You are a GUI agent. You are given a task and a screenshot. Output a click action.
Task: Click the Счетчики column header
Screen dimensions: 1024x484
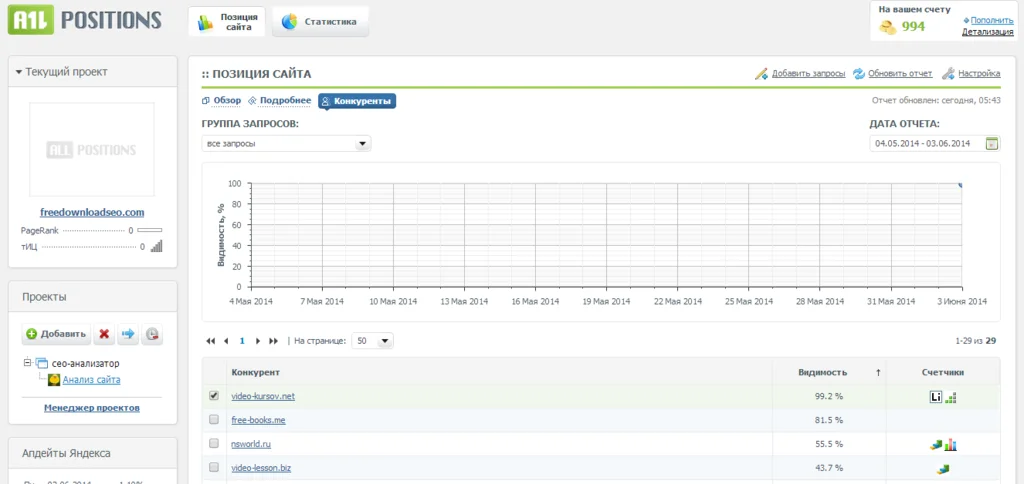point(943,372)
